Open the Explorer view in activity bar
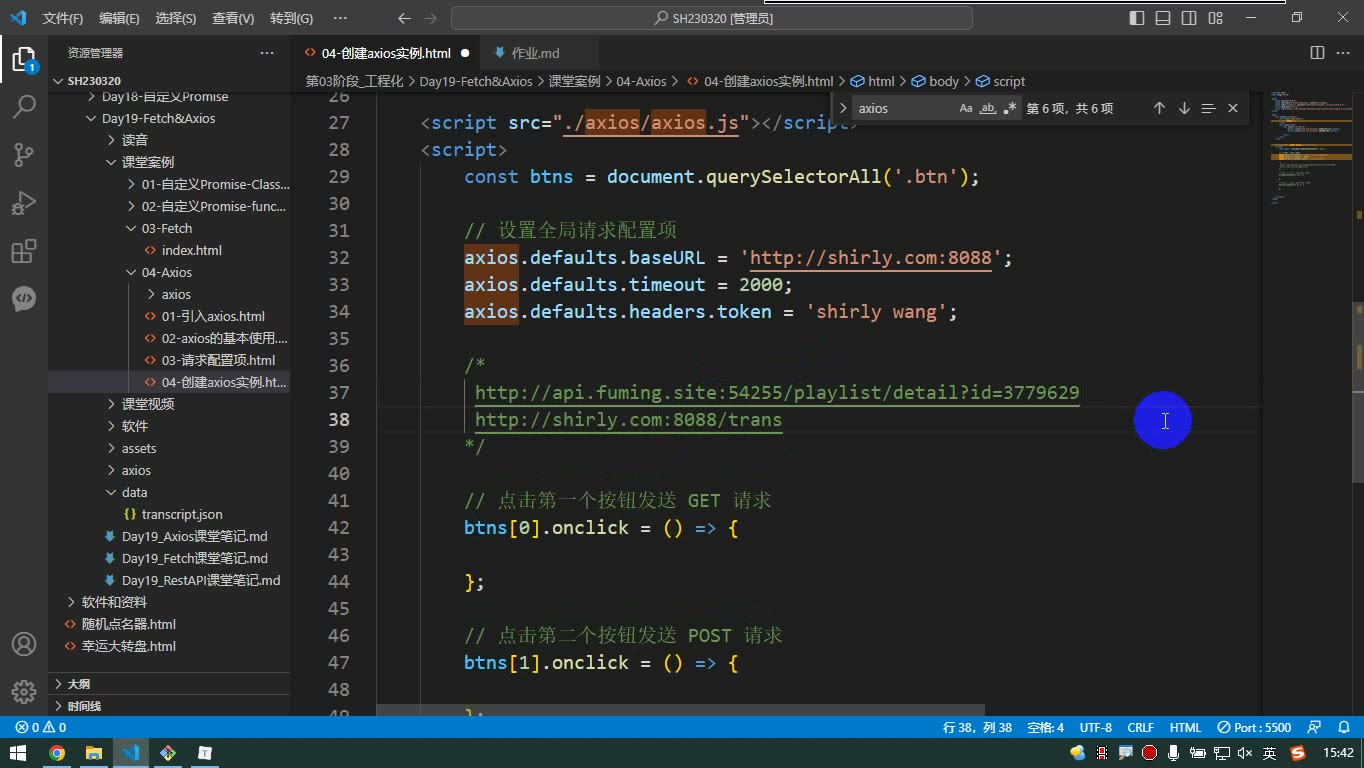Image resolution: width=1364 pixels, height=768 pixels. pos(24,59)
